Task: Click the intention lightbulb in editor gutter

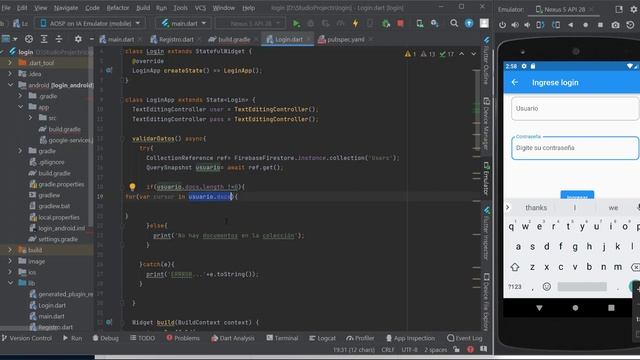Action: coord(132,187)
